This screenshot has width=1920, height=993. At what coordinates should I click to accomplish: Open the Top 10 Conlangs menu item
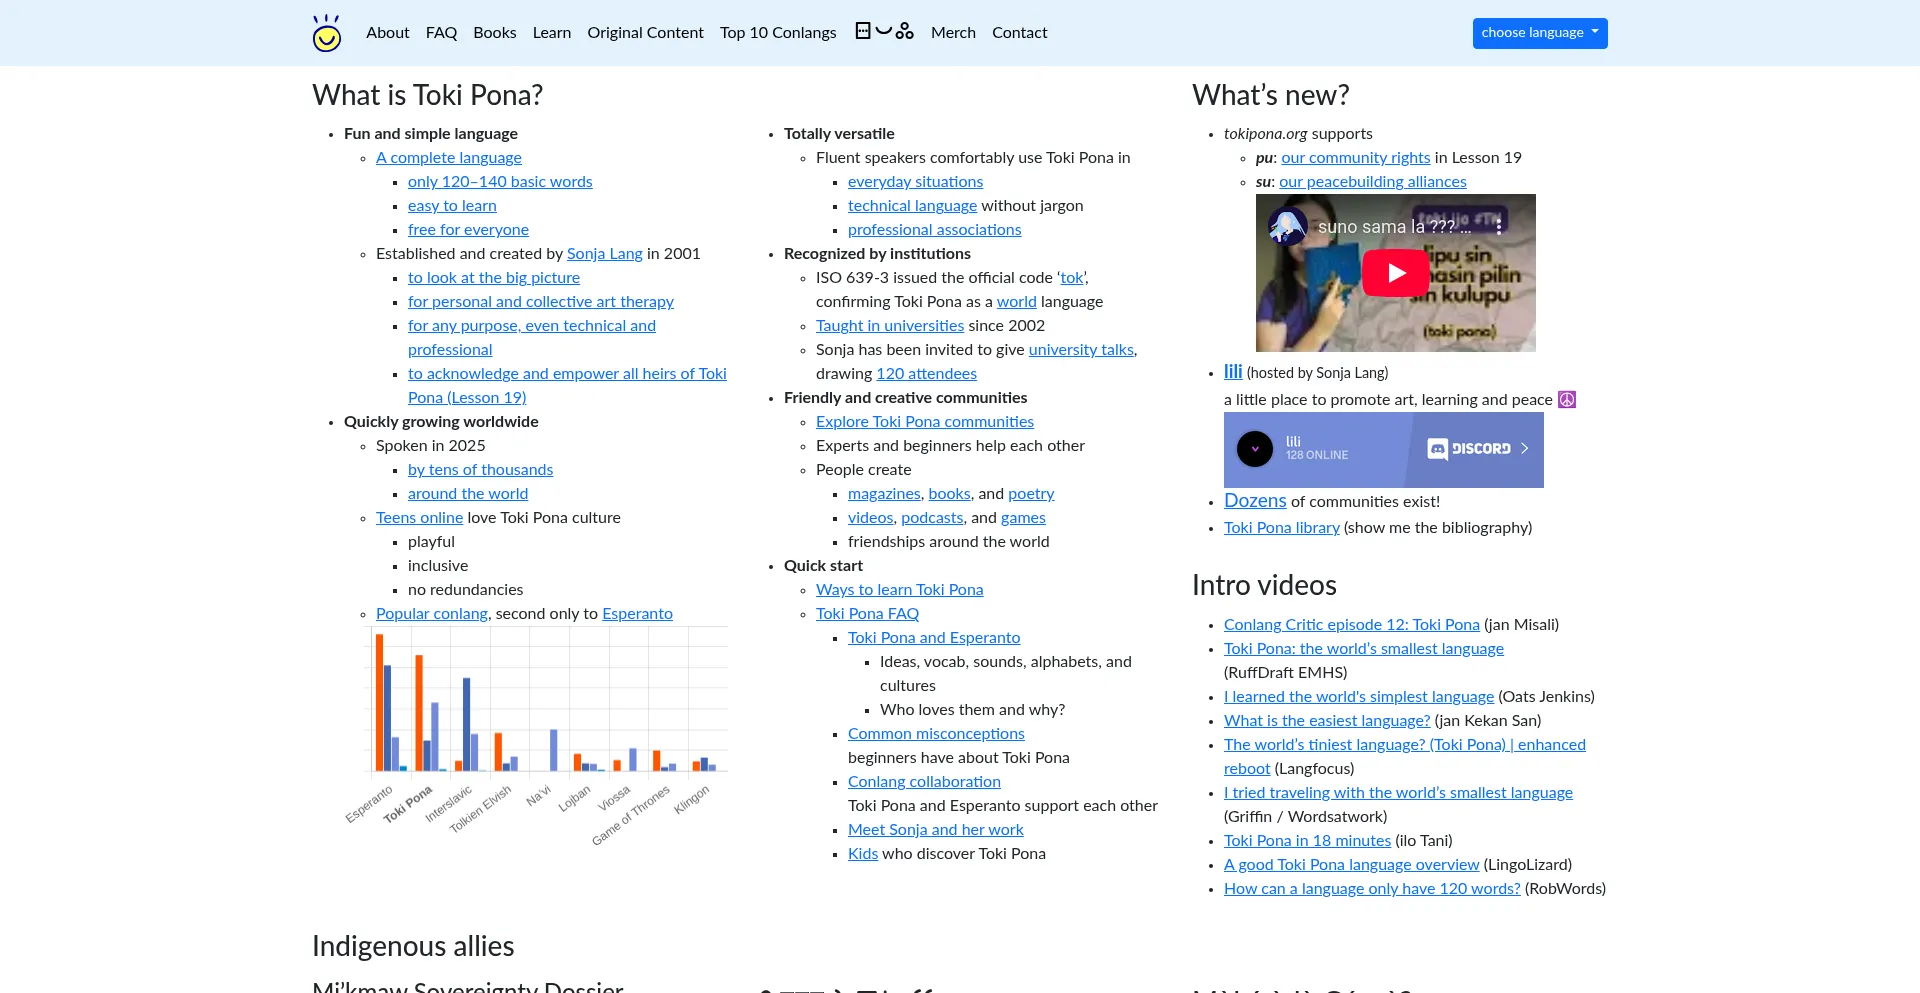(777, 33)
